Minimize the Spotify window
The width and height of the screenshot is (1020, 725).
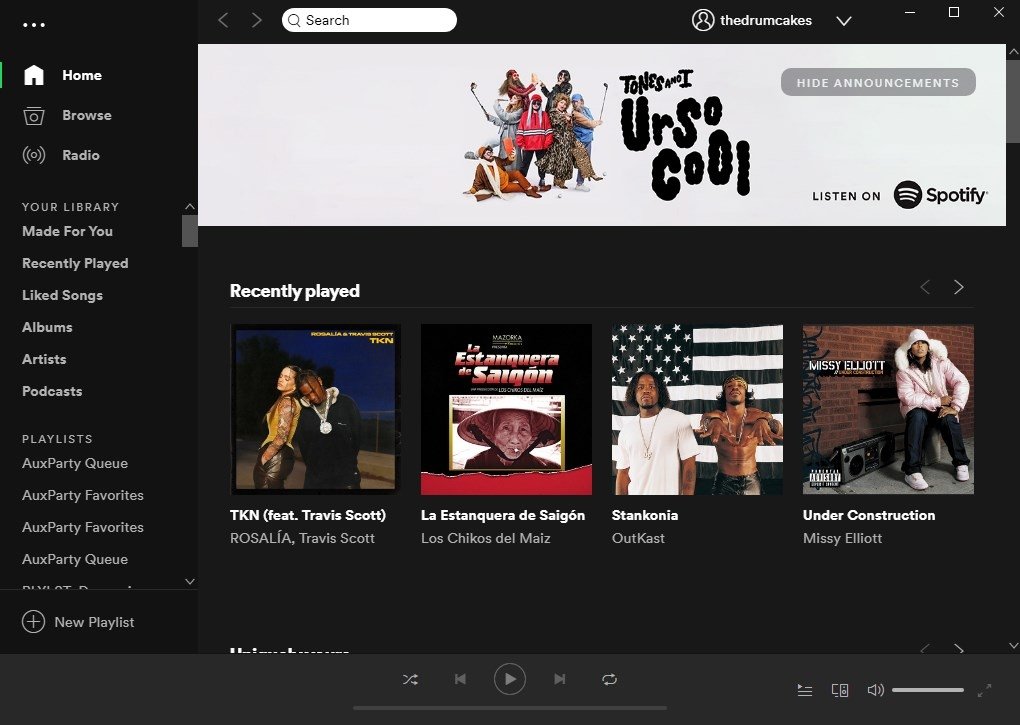910,12
